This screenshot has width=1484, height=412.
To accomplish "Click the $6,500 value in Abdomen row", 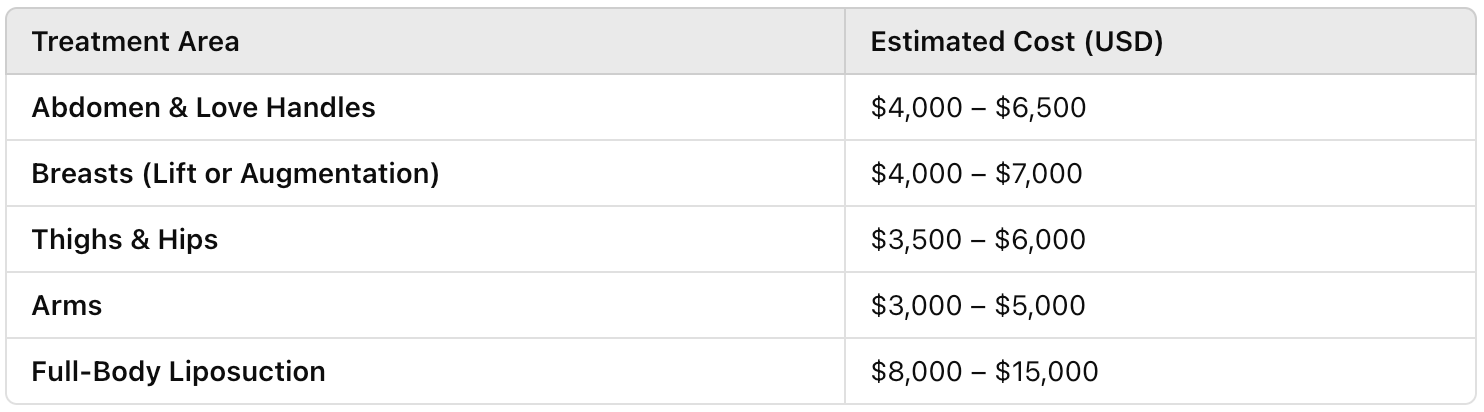I will point(1041,108).
